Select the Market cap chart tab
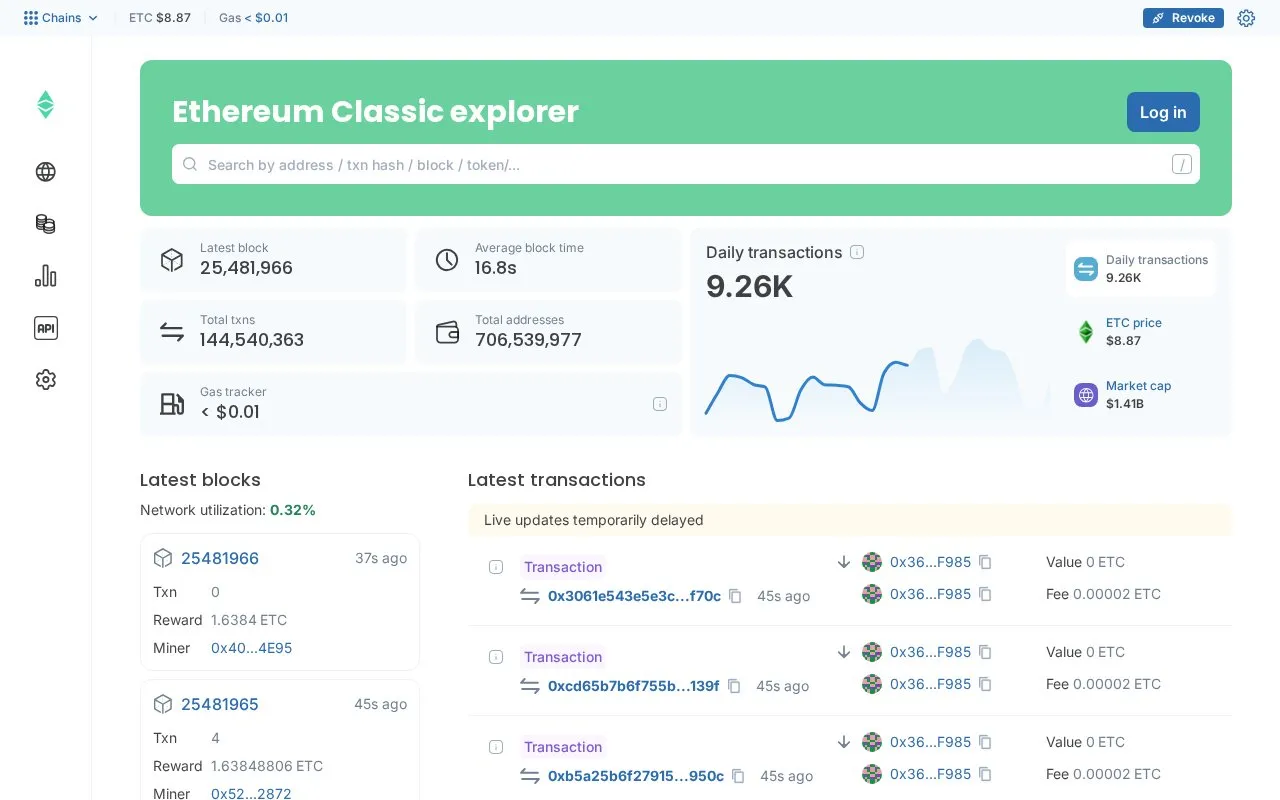 tap(1141, 394)
